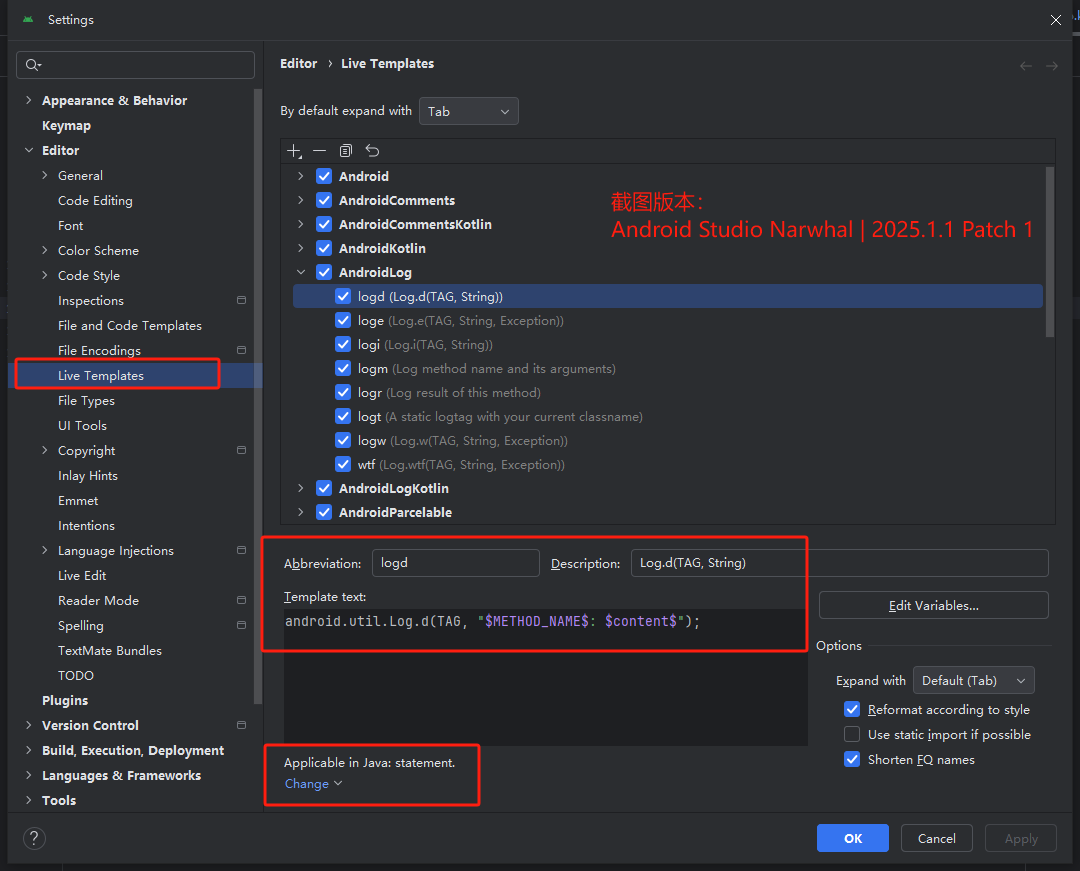The height and width of the screenshot is (871, 1080).
Task: Select the logi template row
Action: click(667, 344)
